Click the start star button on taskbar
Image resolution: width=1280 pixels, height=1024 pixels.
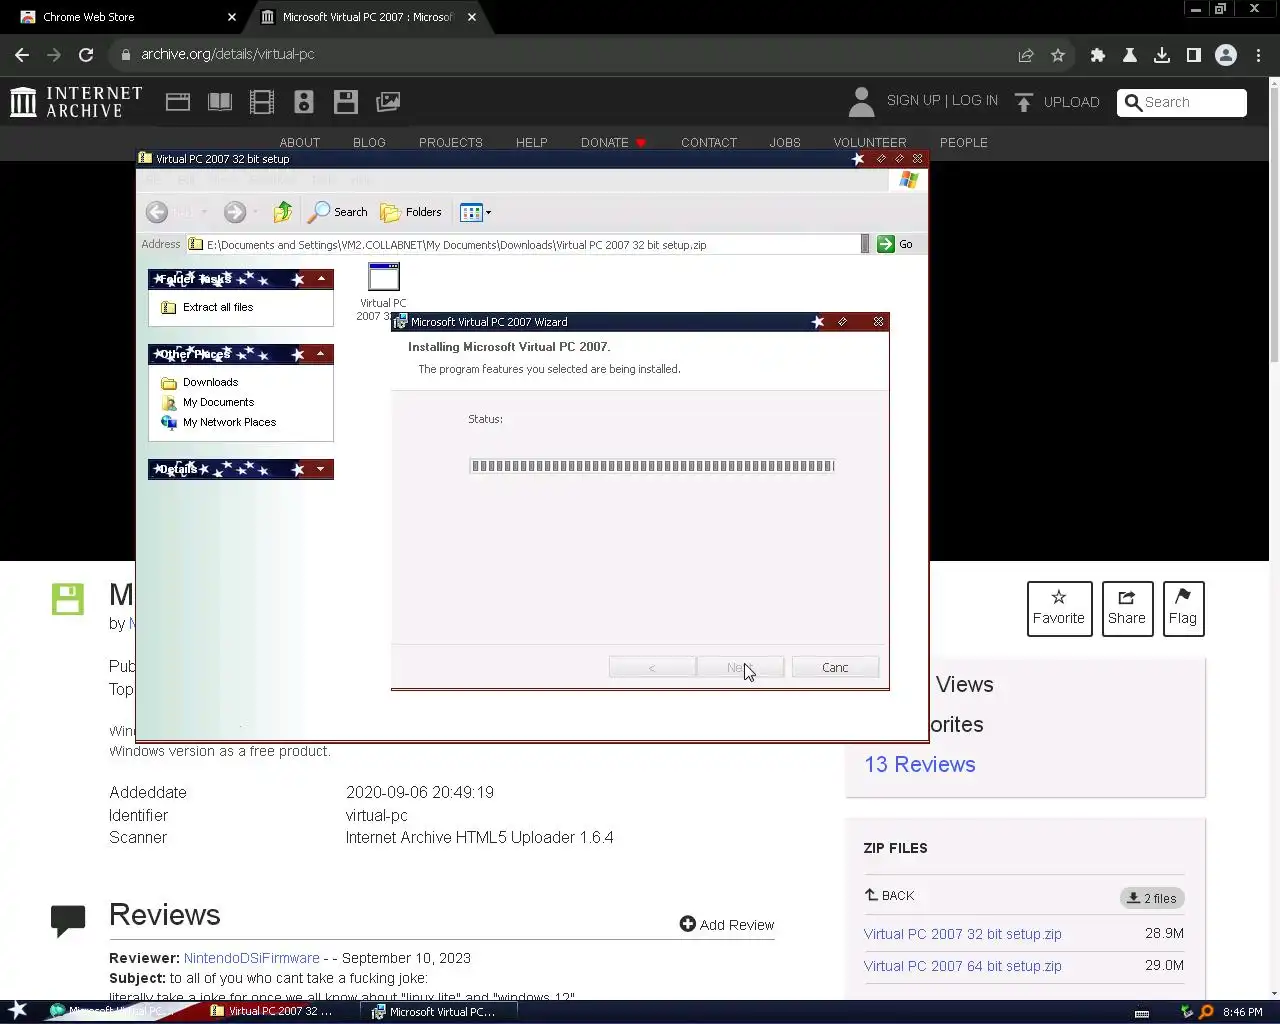pyautogui.click(x=18, y=1011)
